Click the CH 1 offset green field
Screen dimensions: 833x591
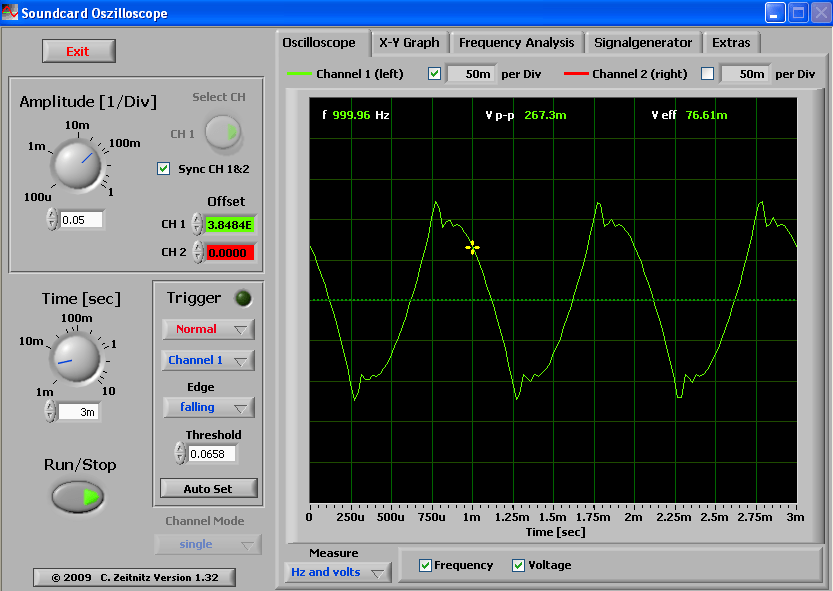(230, 225)
